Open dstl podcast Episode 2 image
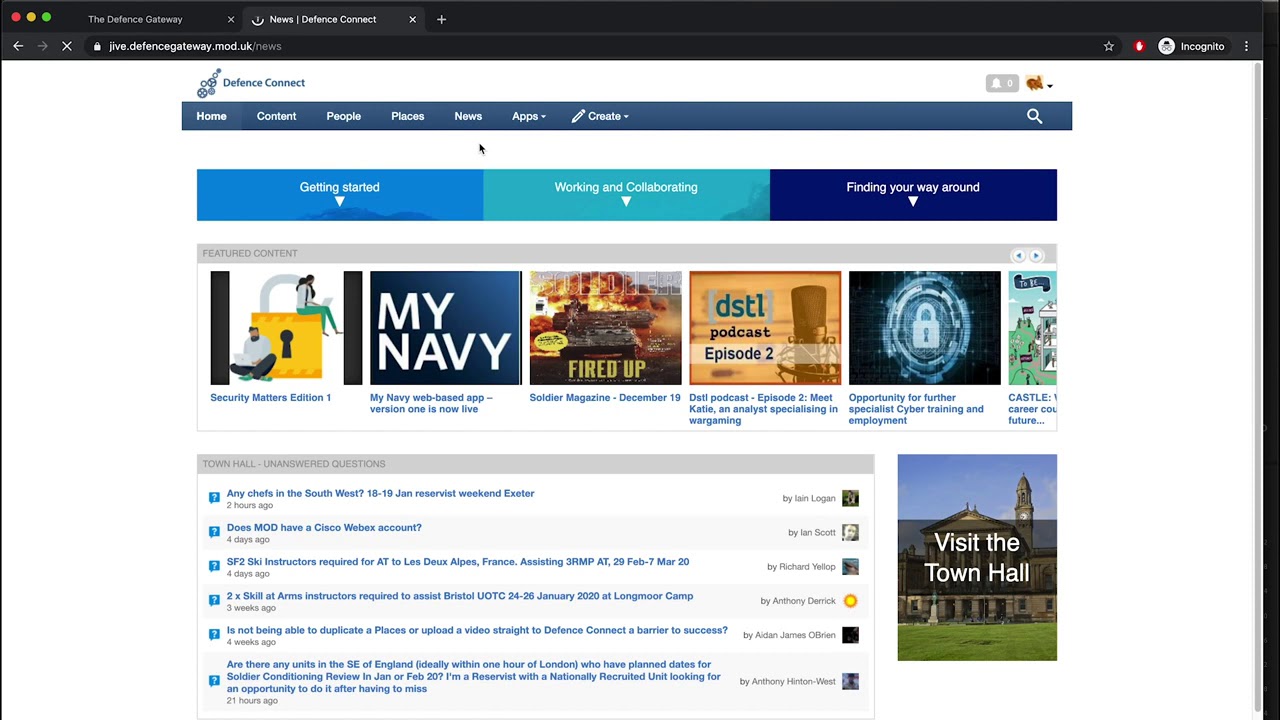This screenshot has height=720, width=1280. 765,328
